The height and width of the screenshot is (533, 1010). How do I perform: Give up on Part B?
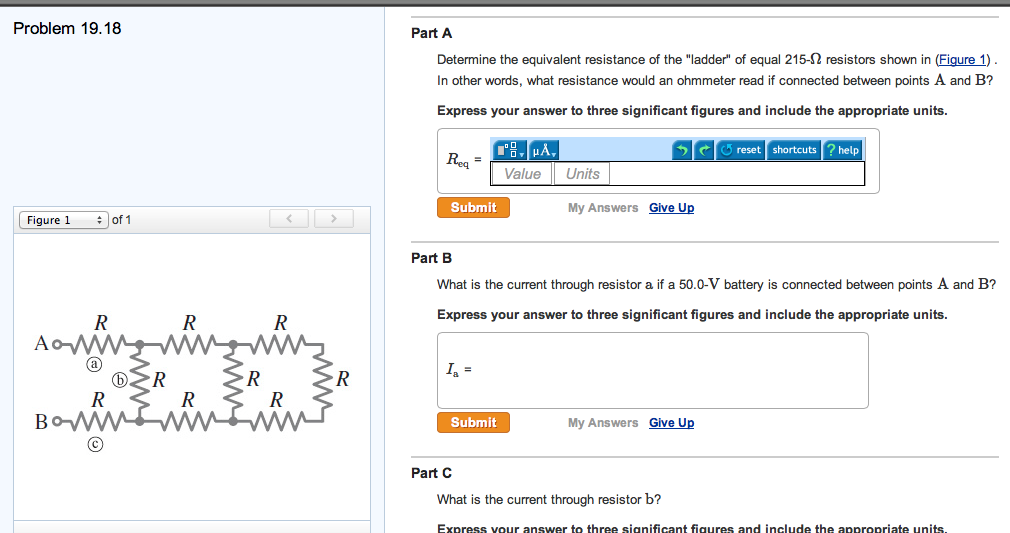[671, 423]
